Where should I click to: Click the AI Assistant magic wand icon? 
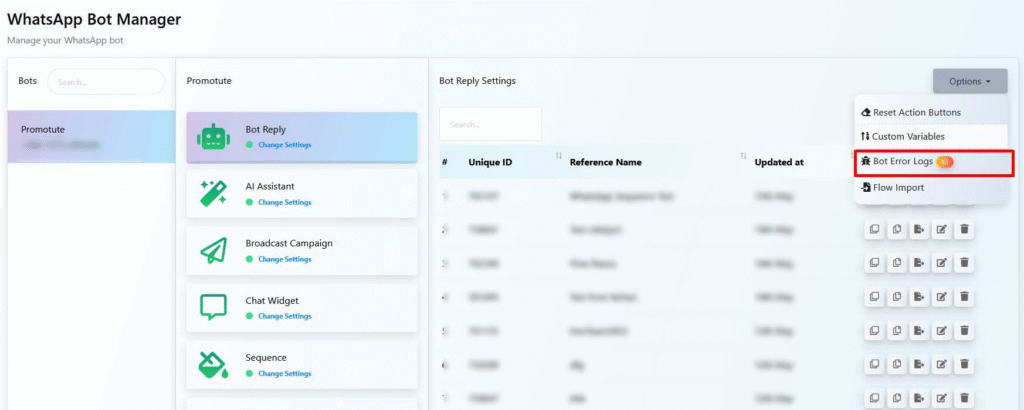tap(213, 194)
